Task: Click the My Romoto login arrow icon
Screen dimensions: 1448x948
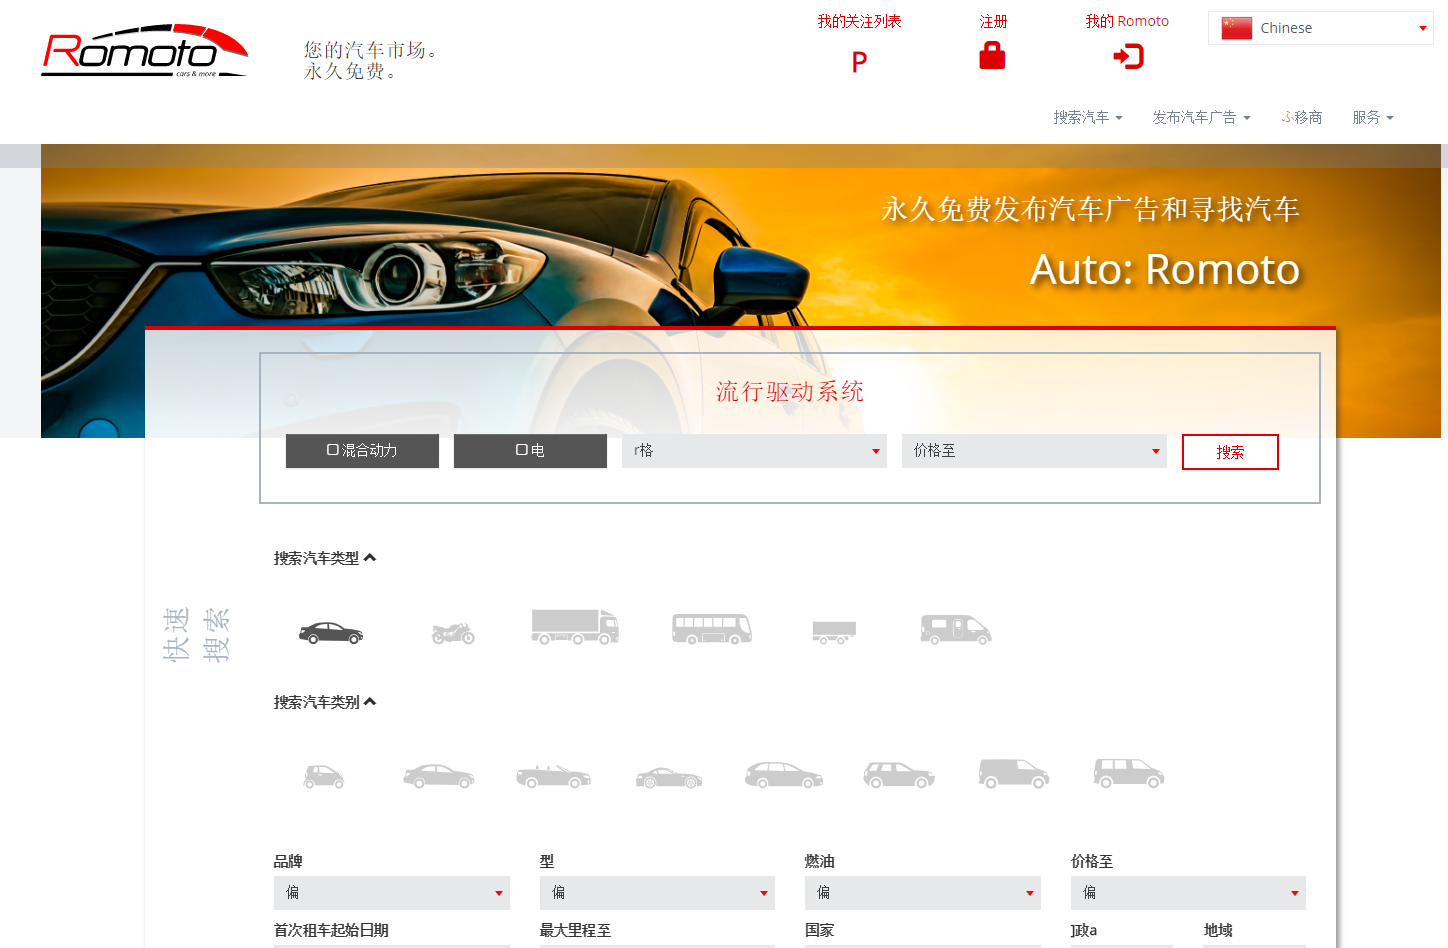Action: click(x=1128, y=56)
